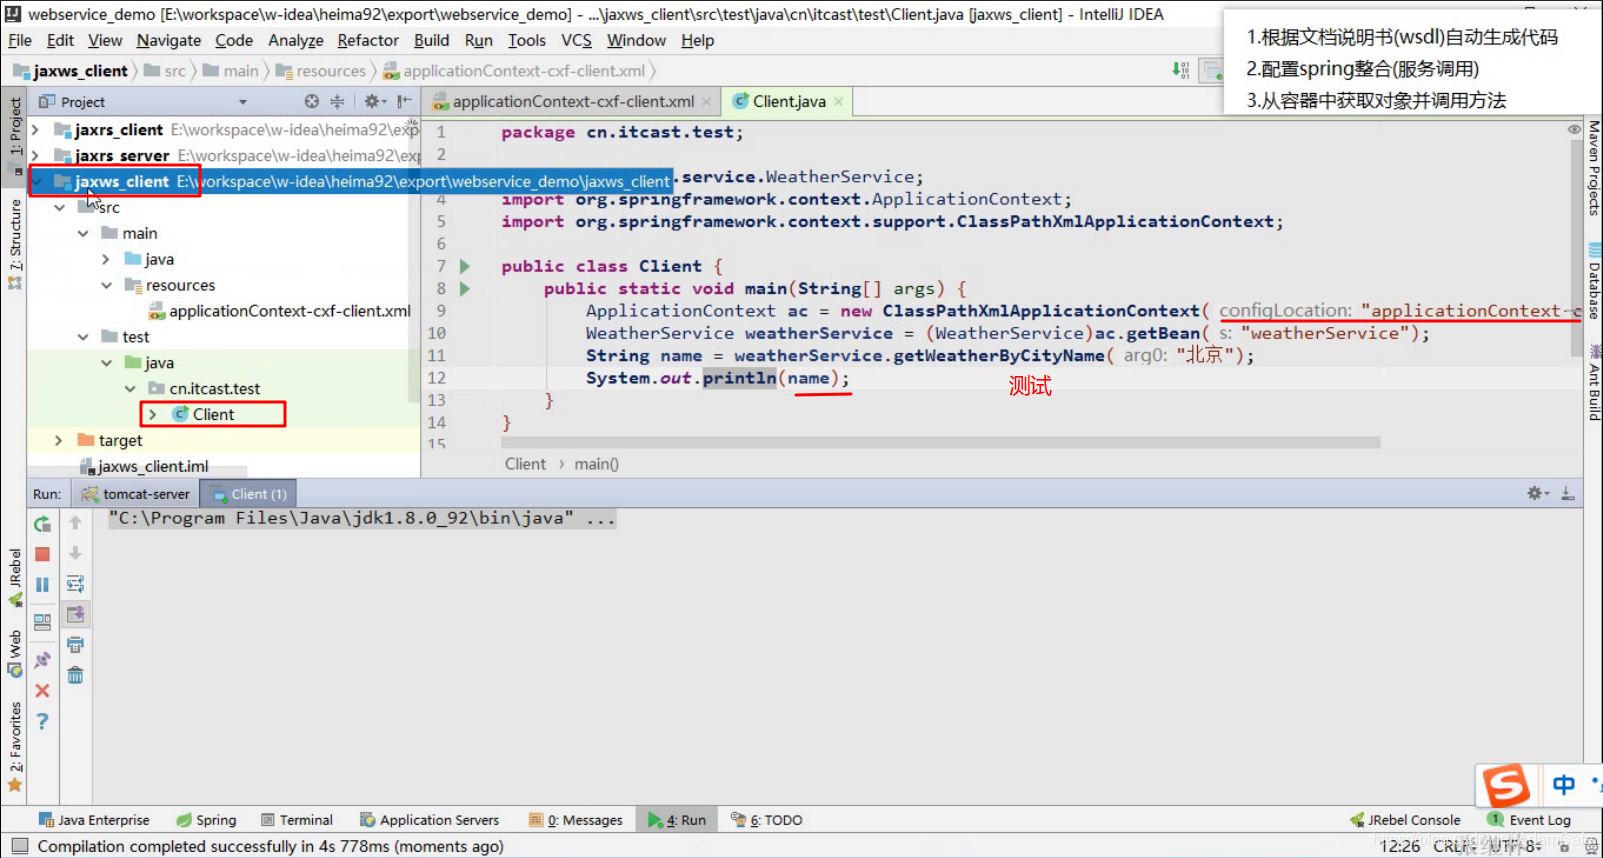This screenshot has height=858, width=1603.
Task: Rerun the Client run configuration
Action: [42, 524]
